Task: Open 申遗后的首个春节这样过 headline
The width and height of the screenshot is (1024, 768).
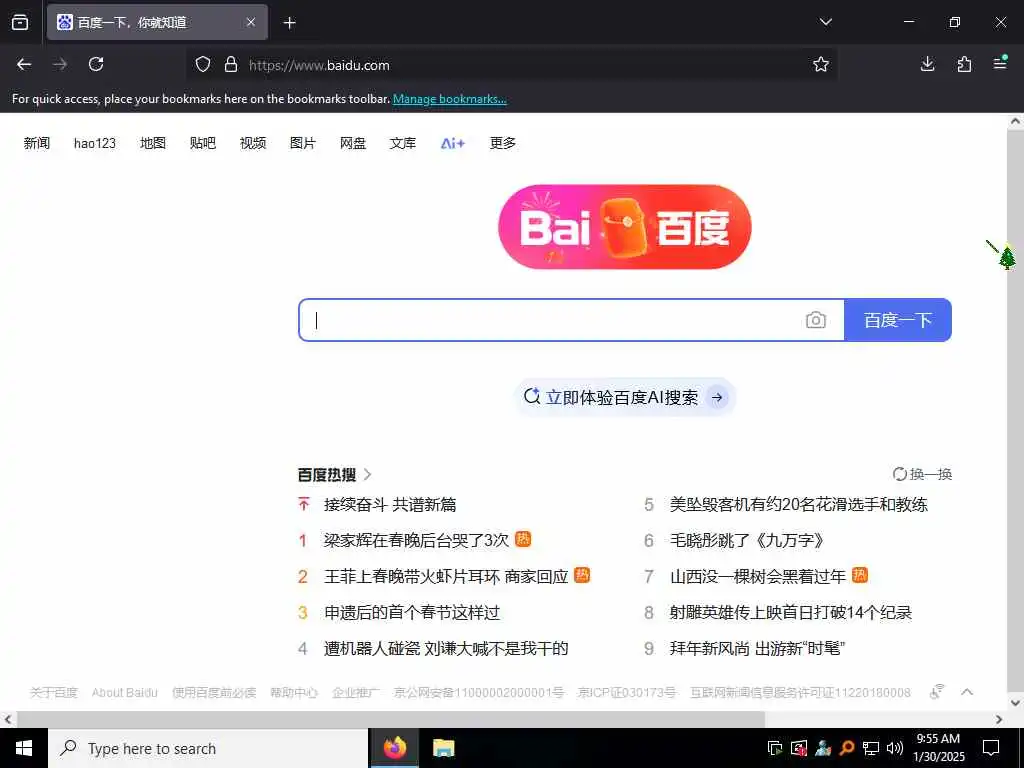Action: point(412,613)
